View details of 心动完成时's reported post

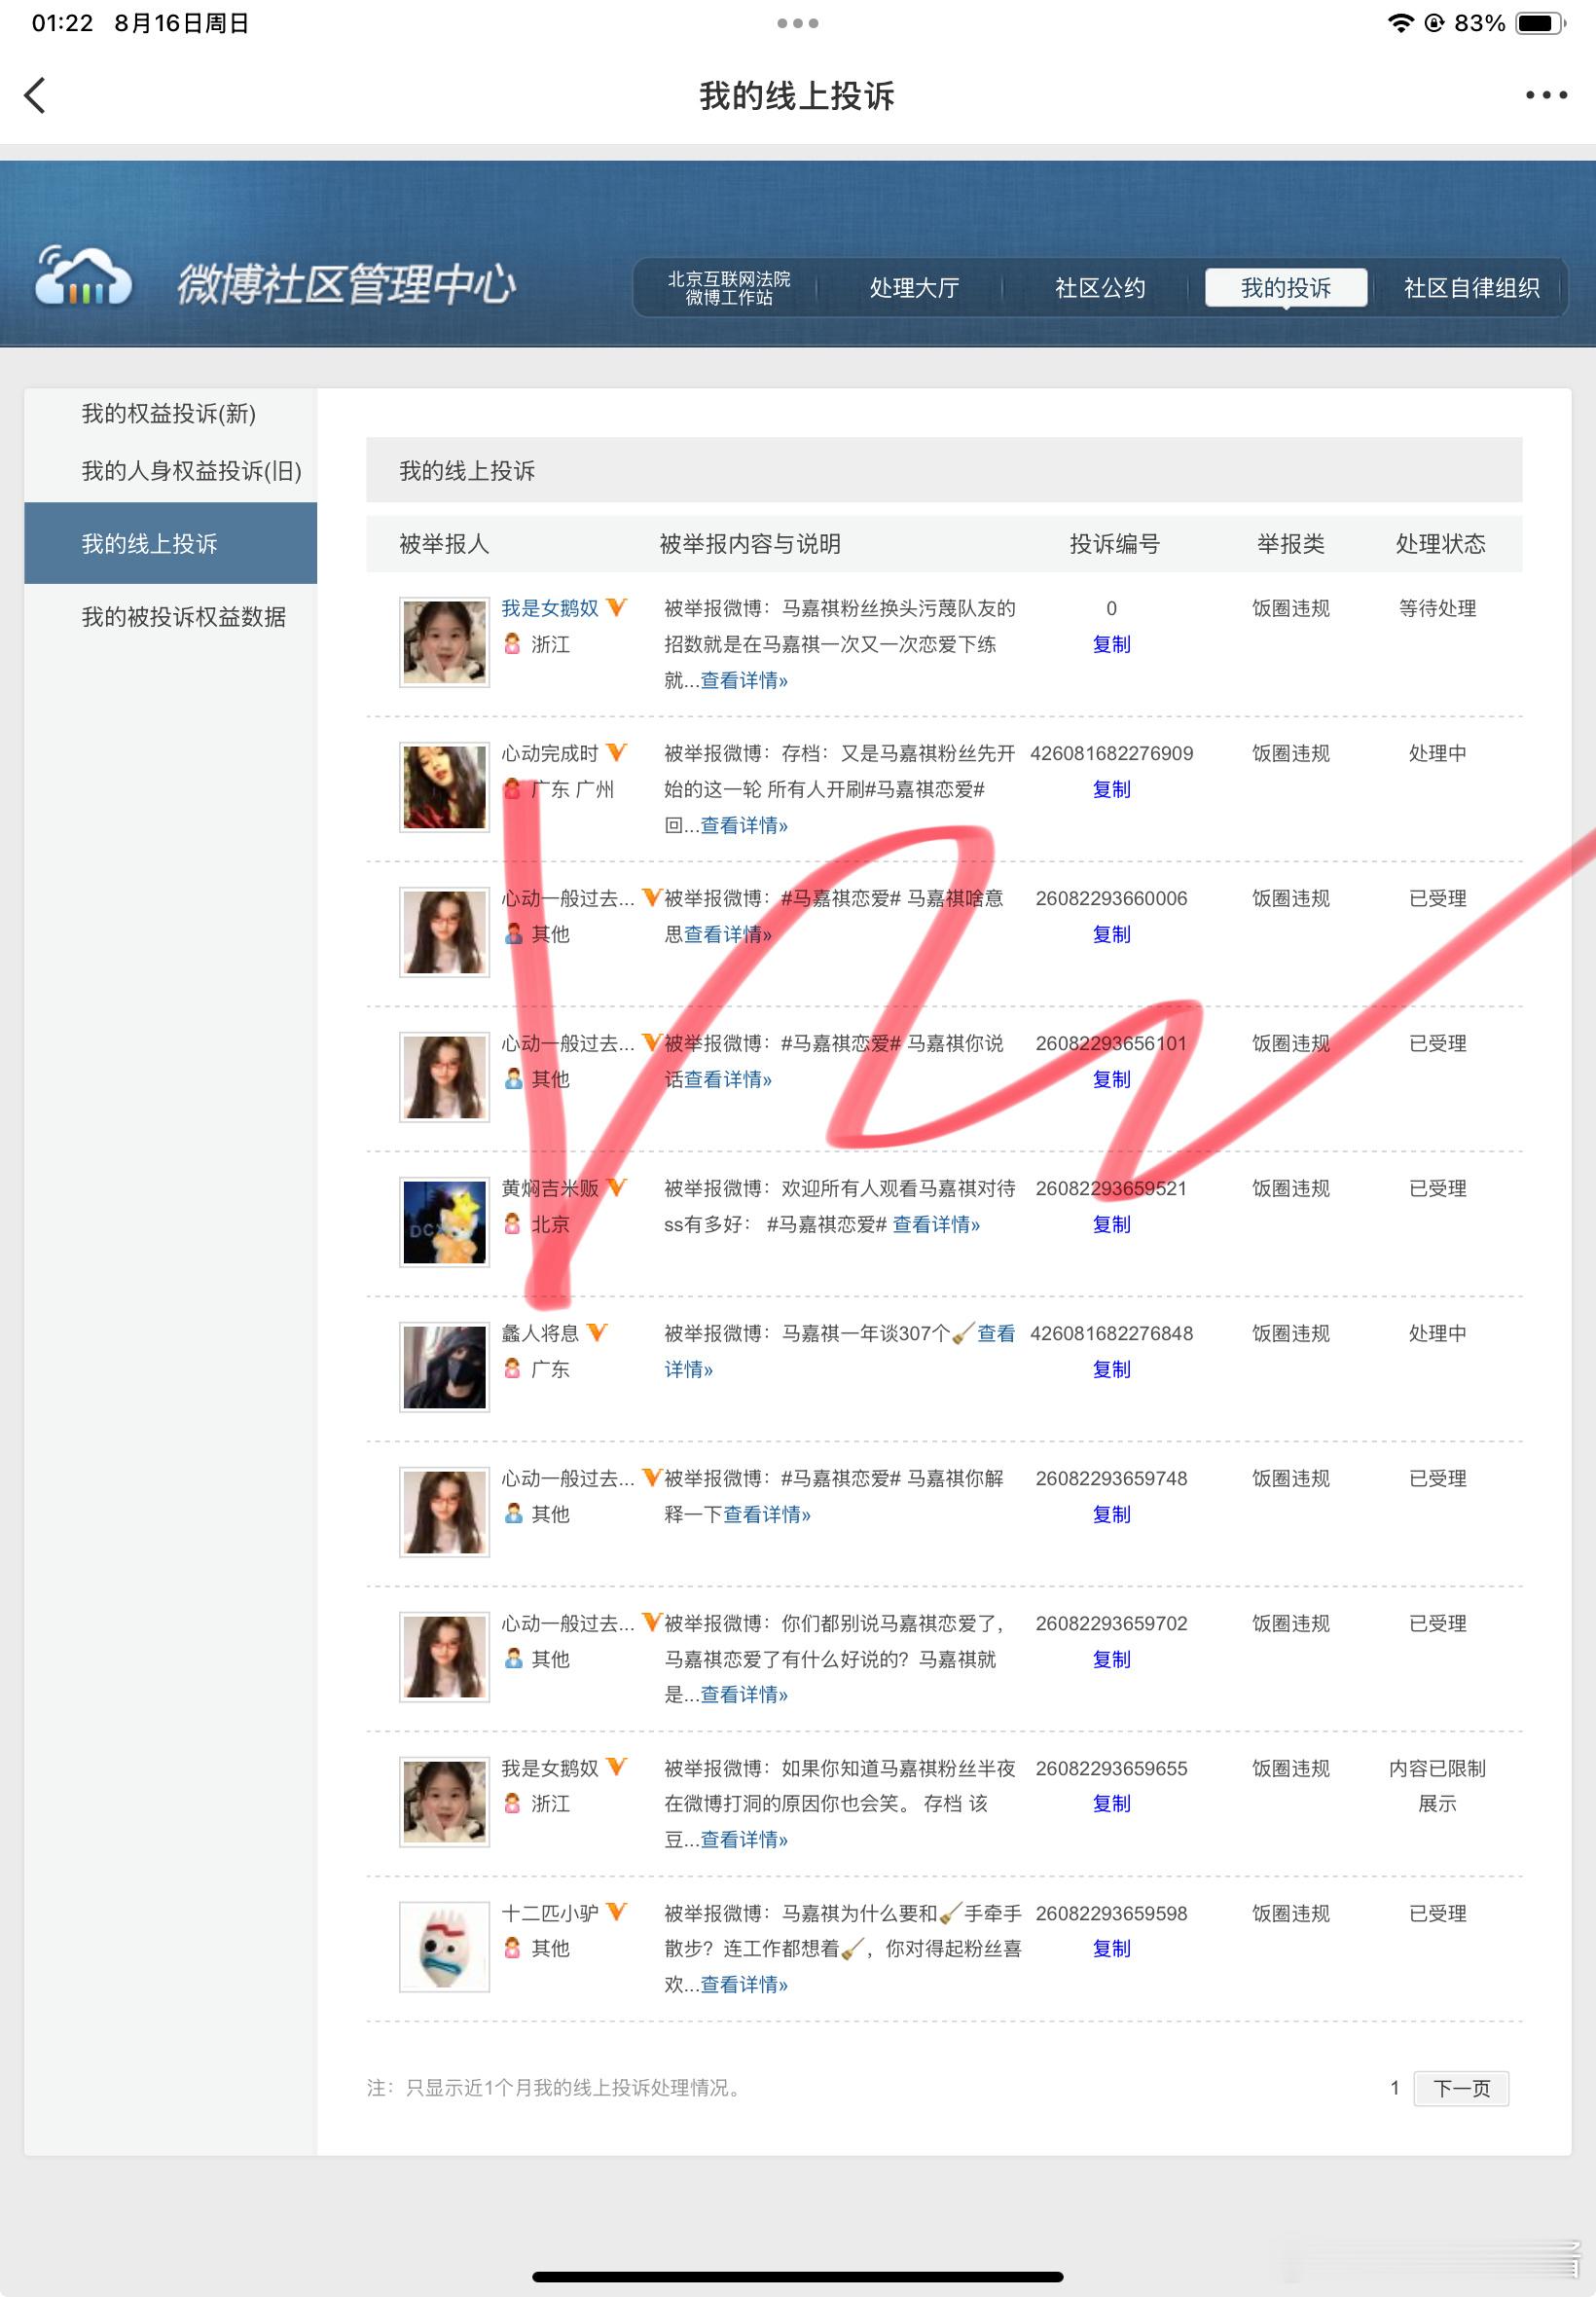pyautogui.click(x=744, y=825)
